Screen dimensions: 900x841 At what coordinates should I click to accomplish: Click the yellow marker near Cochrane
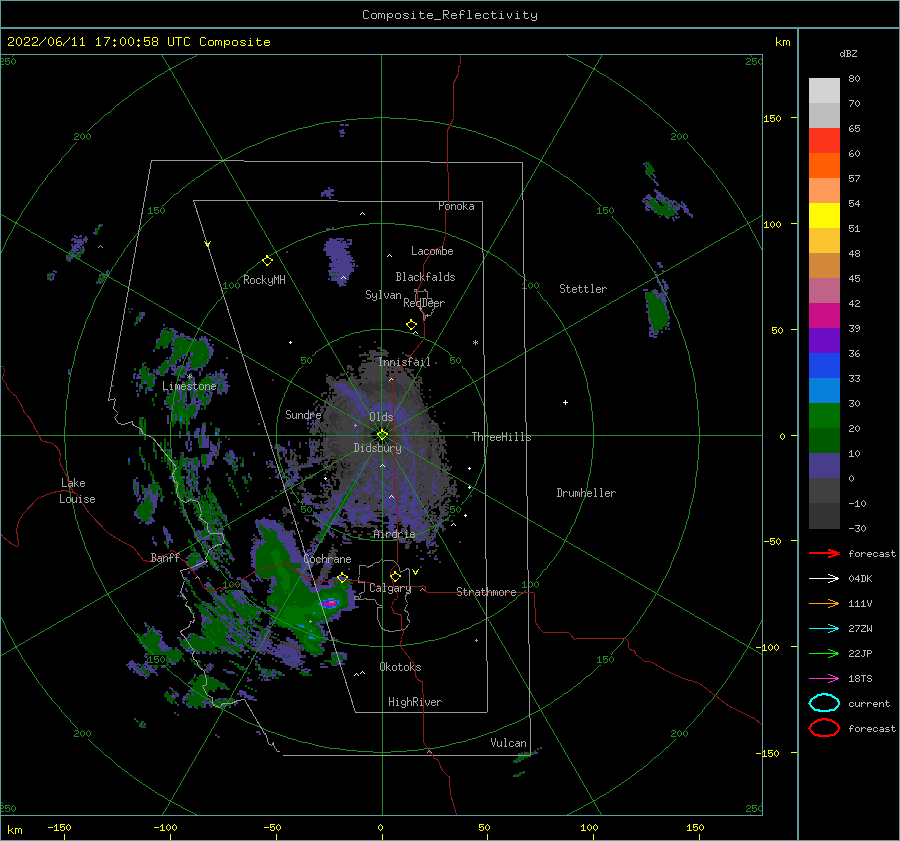pyautogui.click(x=342, y=577)
